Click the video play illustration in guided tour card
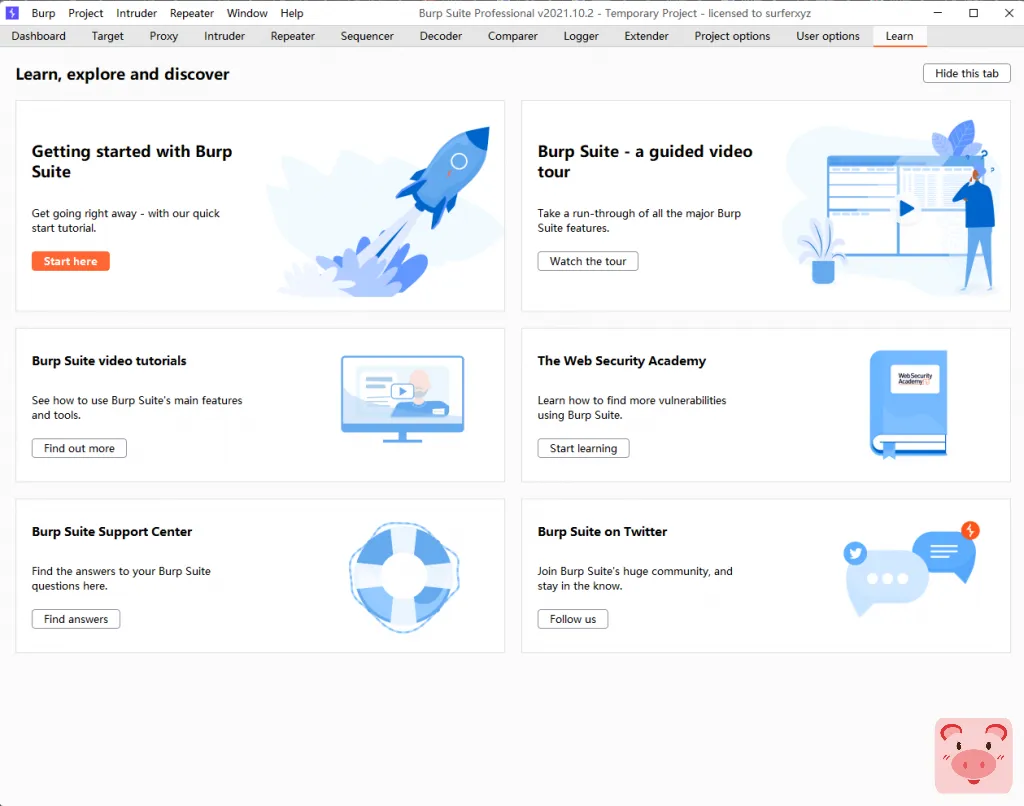Screen dimensions: 1024x806 tap(893, 206)
